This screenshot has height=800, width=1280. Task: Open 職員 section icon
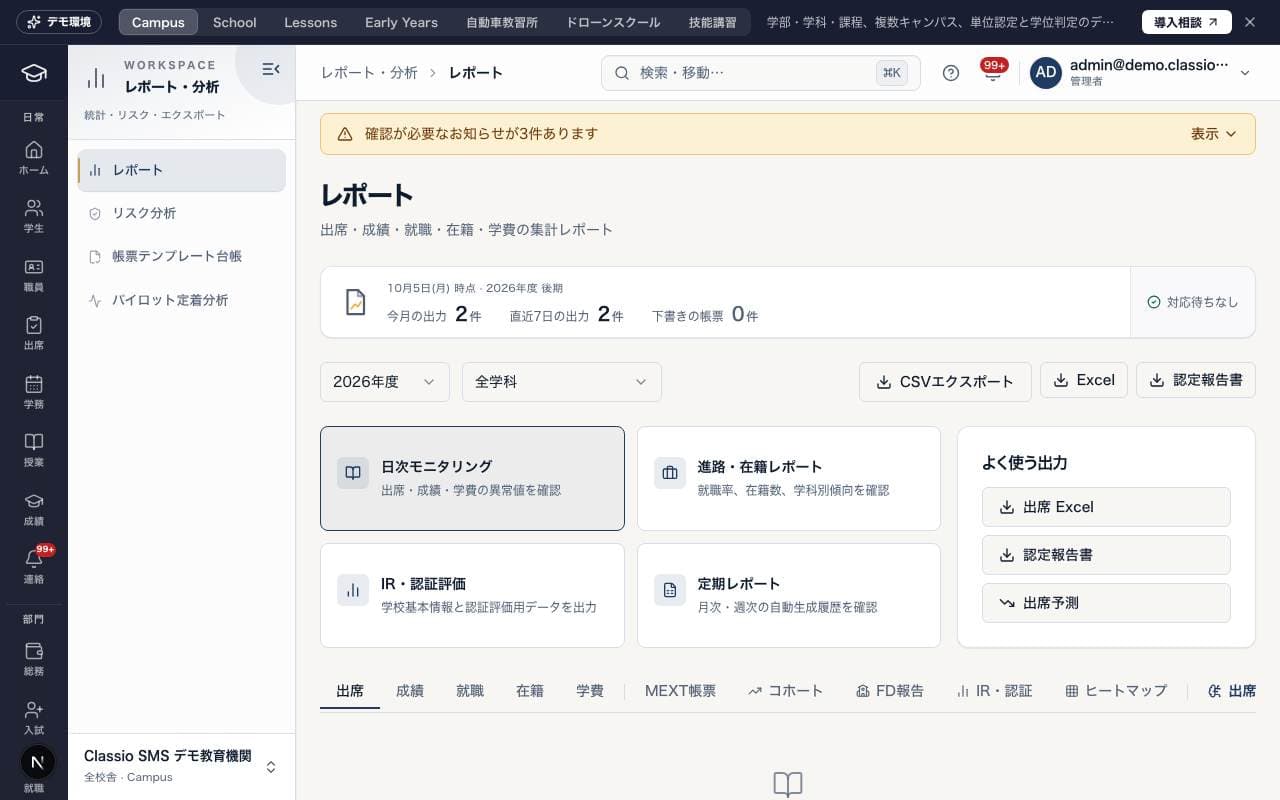click(x=33, y=275)
